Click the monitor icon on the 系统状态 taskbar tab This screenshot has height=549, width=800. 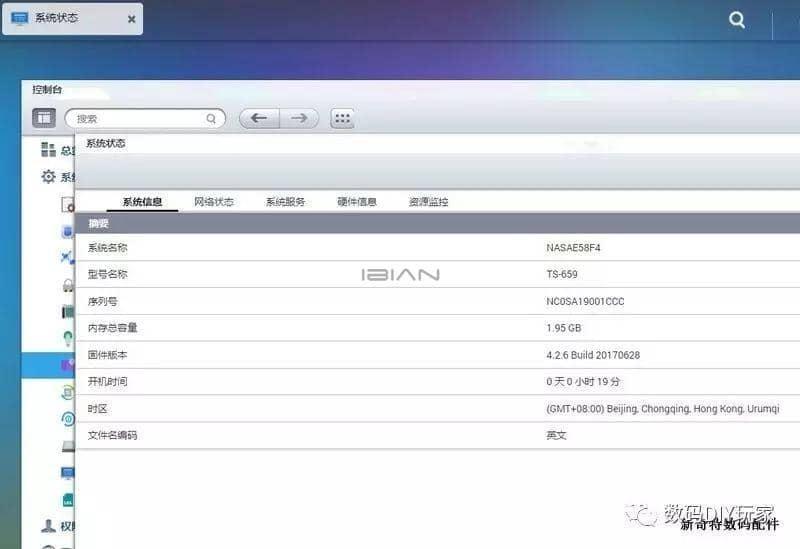(19, 19)
